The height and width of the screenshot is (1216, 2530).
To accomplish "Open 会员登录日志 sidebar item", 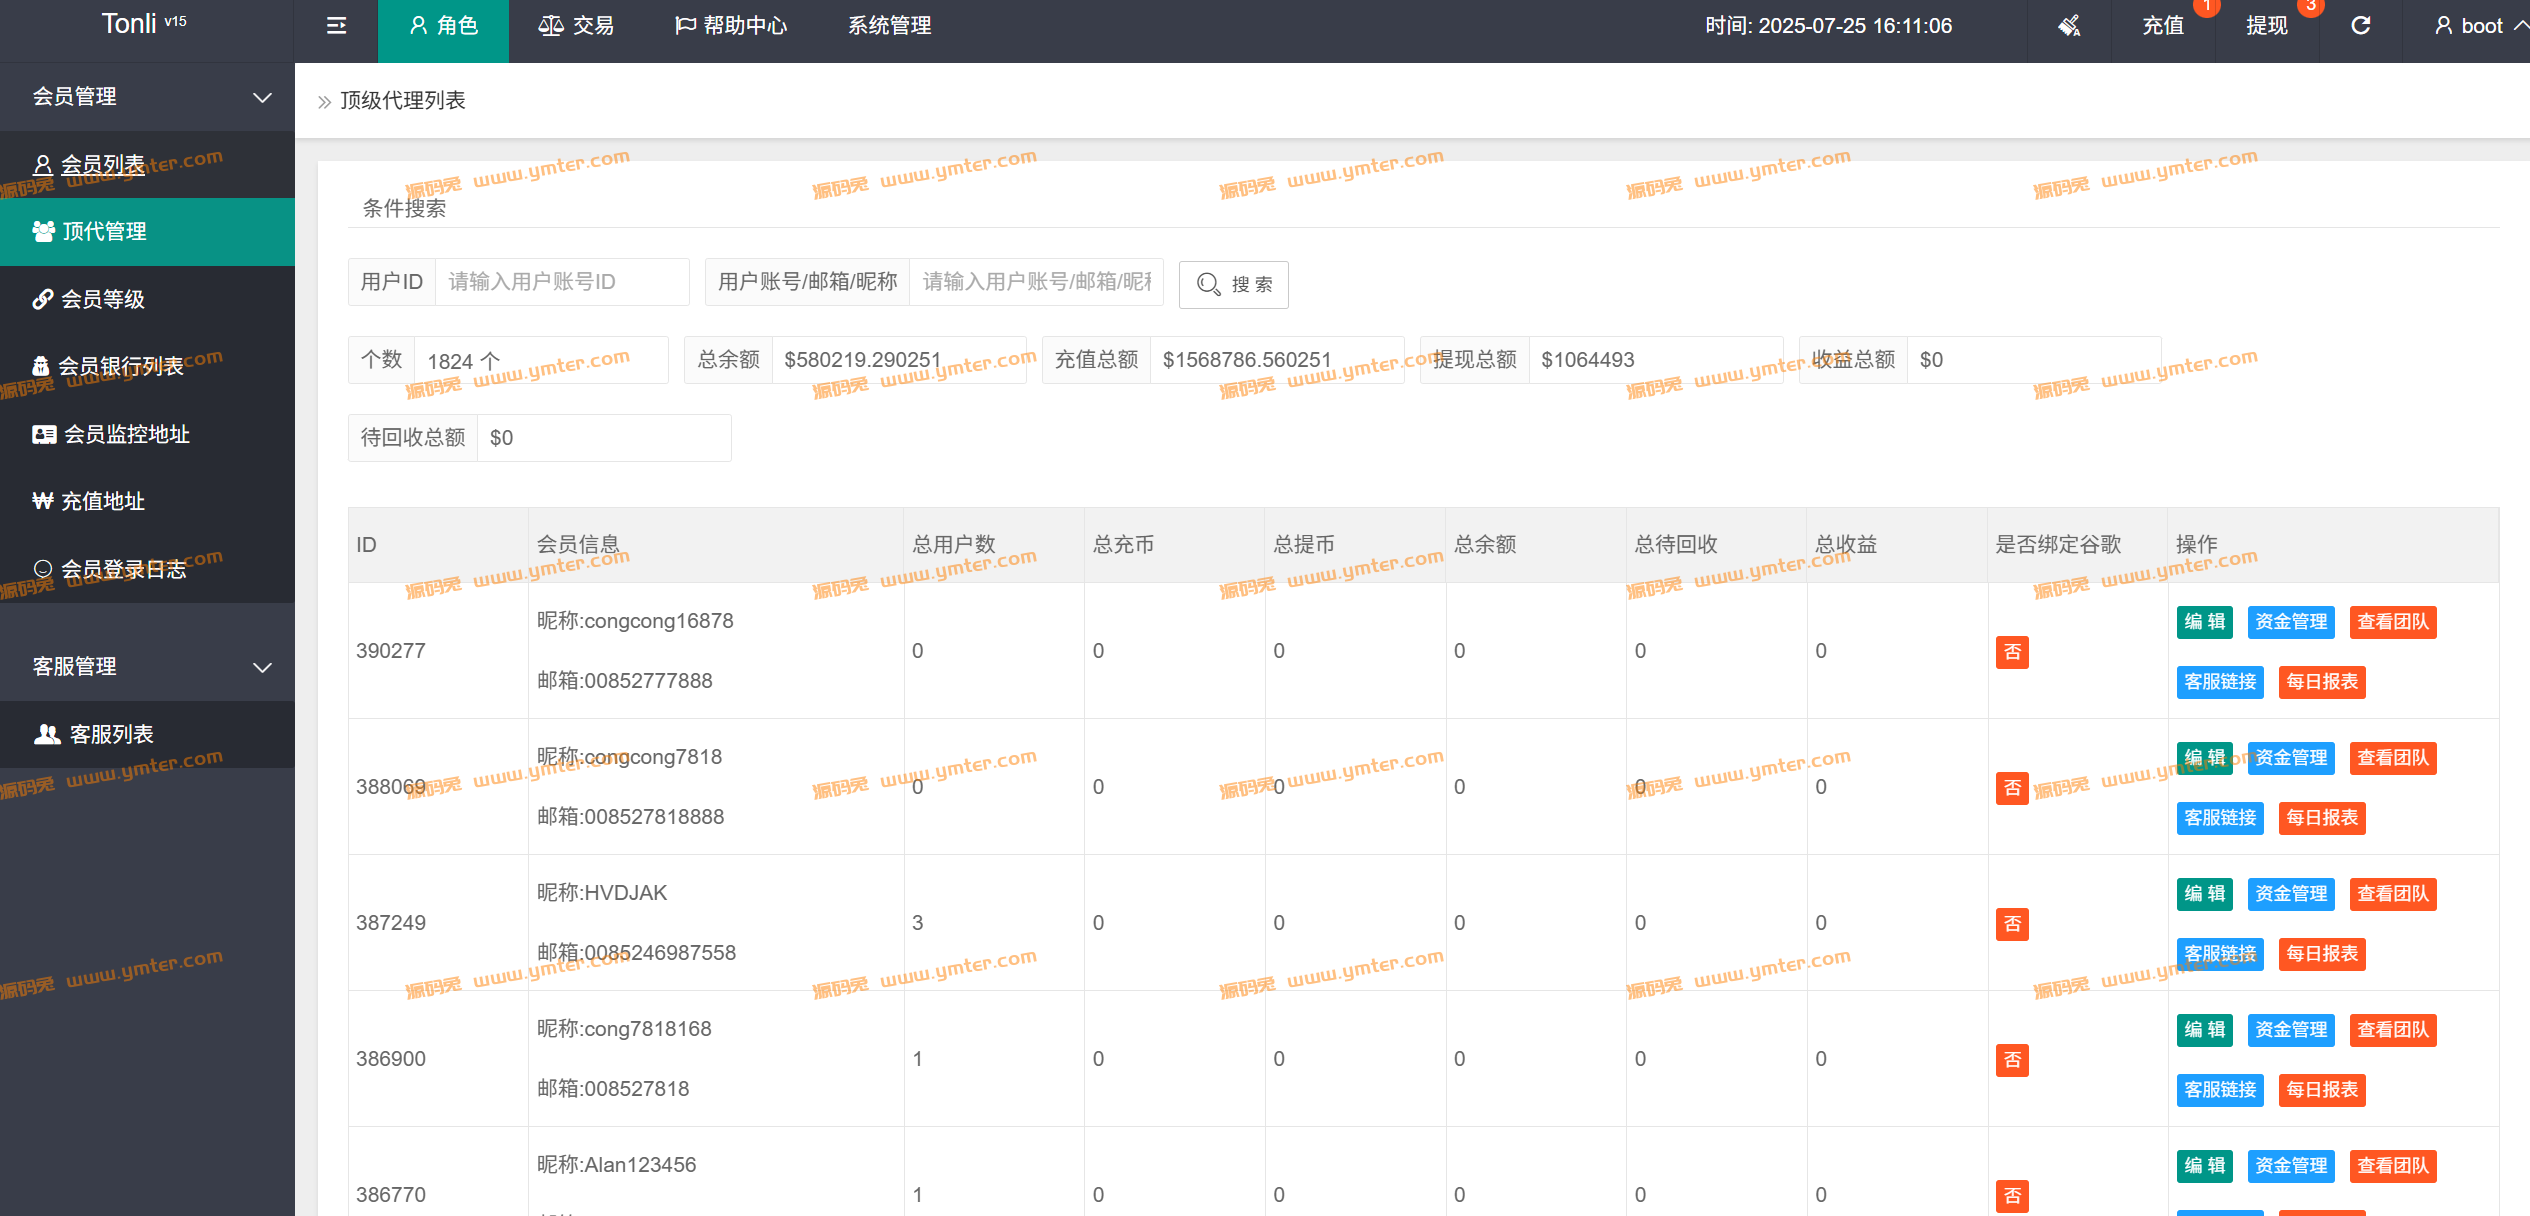I will pos(122,569).
